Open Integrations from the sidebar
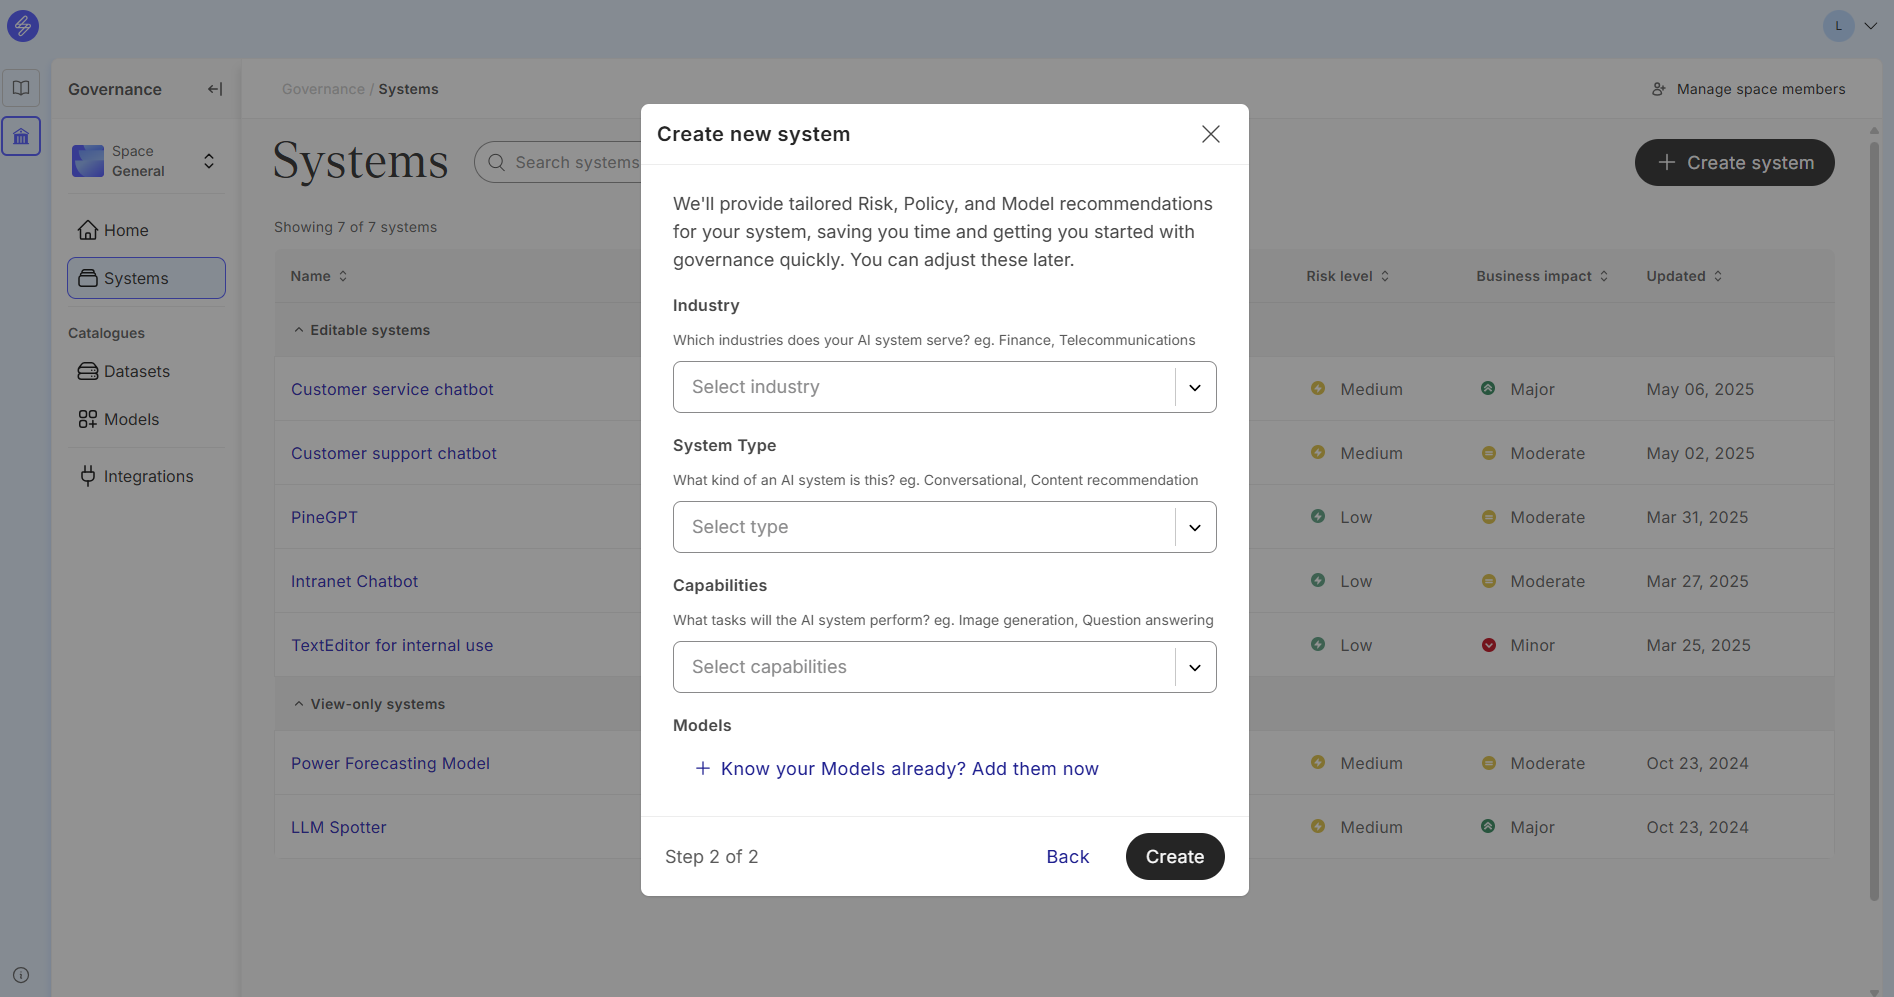Viewport: 1894px width, 997px height. pyautogui.click(x=148, y=476)
